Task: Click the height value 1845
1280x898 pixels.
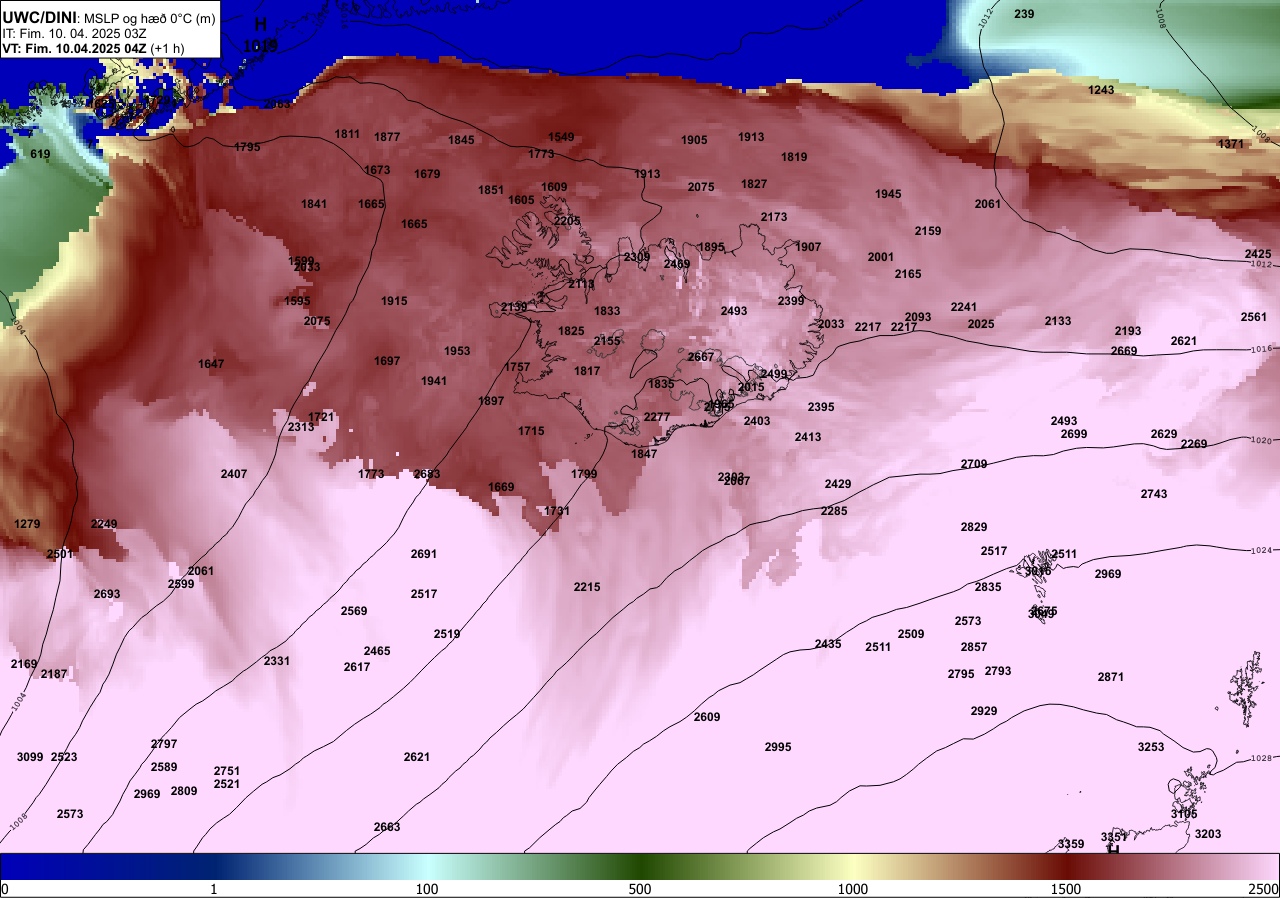Action: tap(461, 140)
